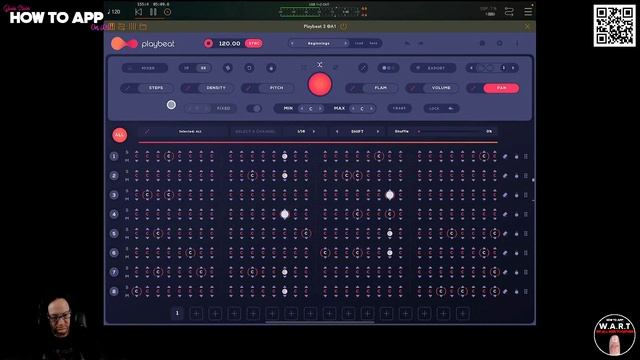Click the pencil icon beside Pitch
This screenshot has width=640, height=360.
coord(249,88)
